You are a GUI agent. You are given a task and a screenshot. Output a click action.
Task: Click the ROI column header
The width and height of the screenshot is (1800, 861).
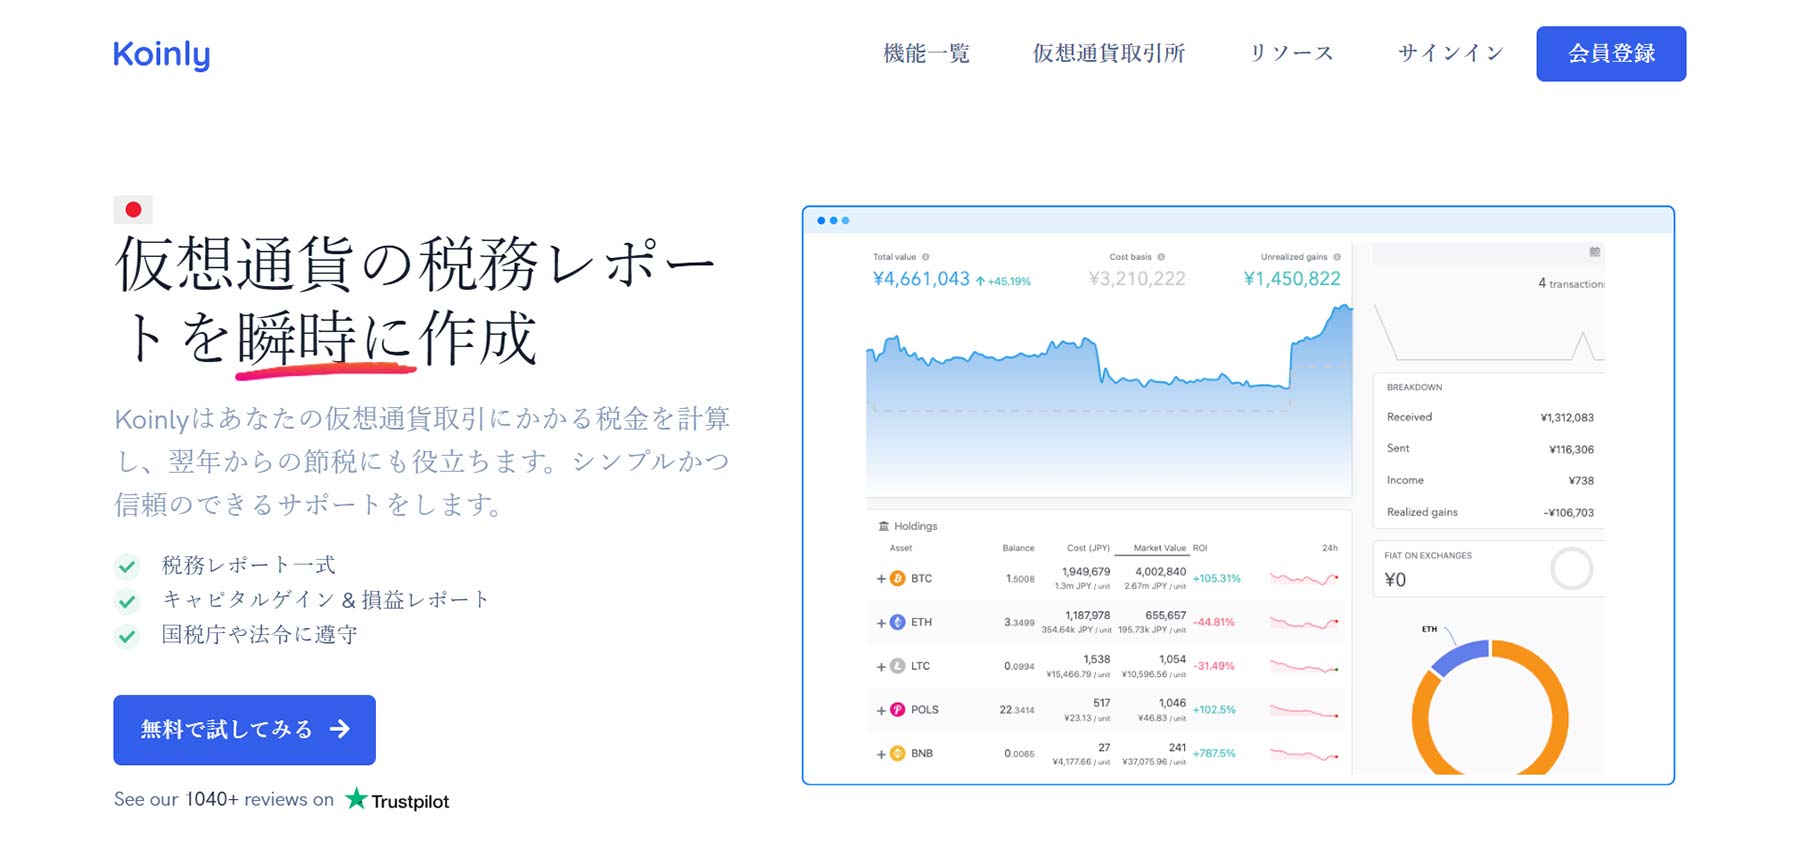coord(1200,548)
